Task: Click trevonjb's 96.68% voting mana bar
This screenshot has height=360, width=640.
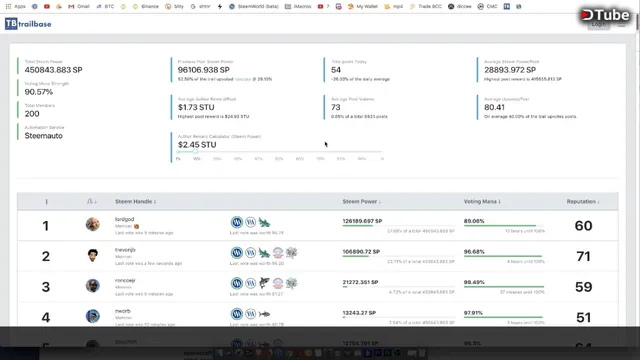Action: point(504,256)
